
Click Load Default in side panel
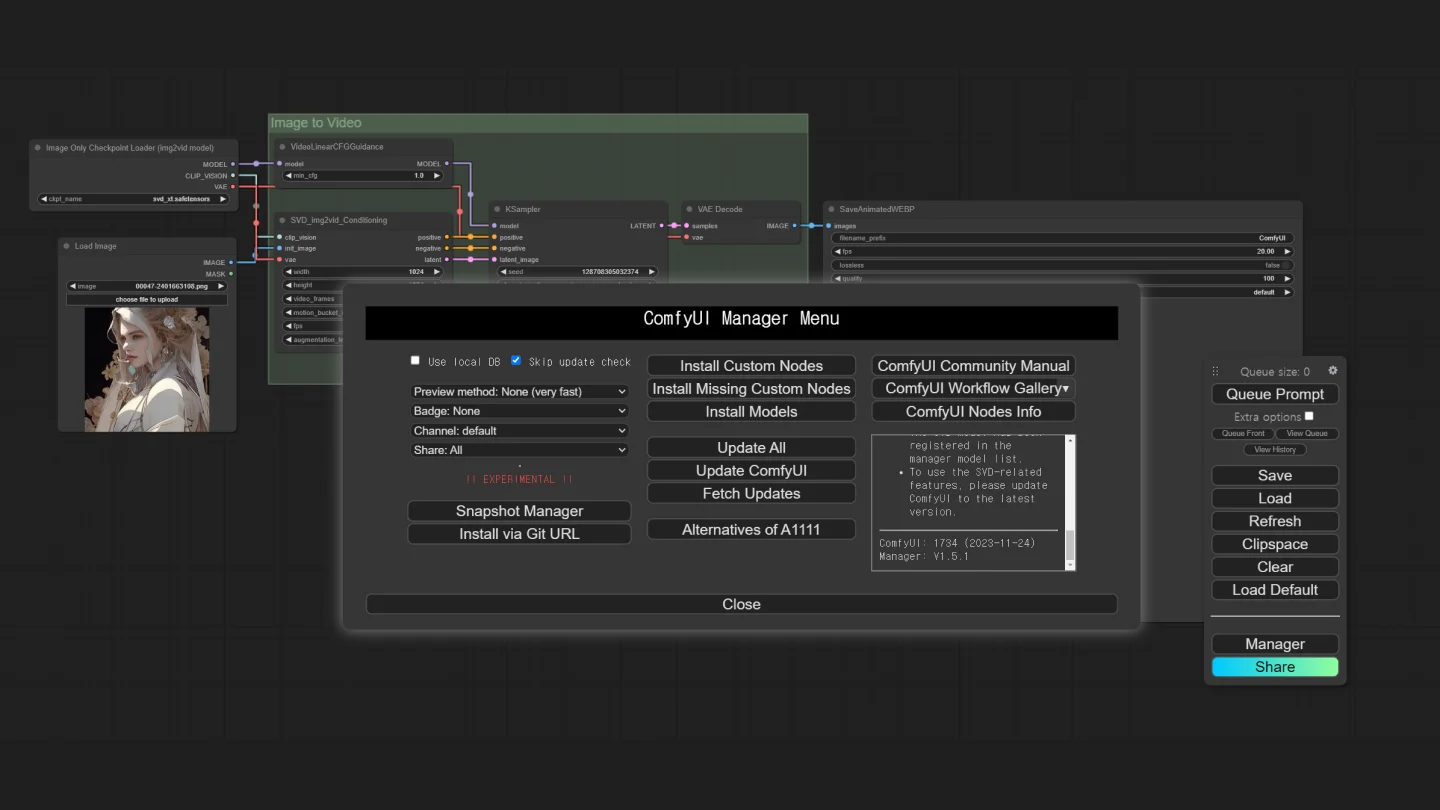coord(1275,590)
